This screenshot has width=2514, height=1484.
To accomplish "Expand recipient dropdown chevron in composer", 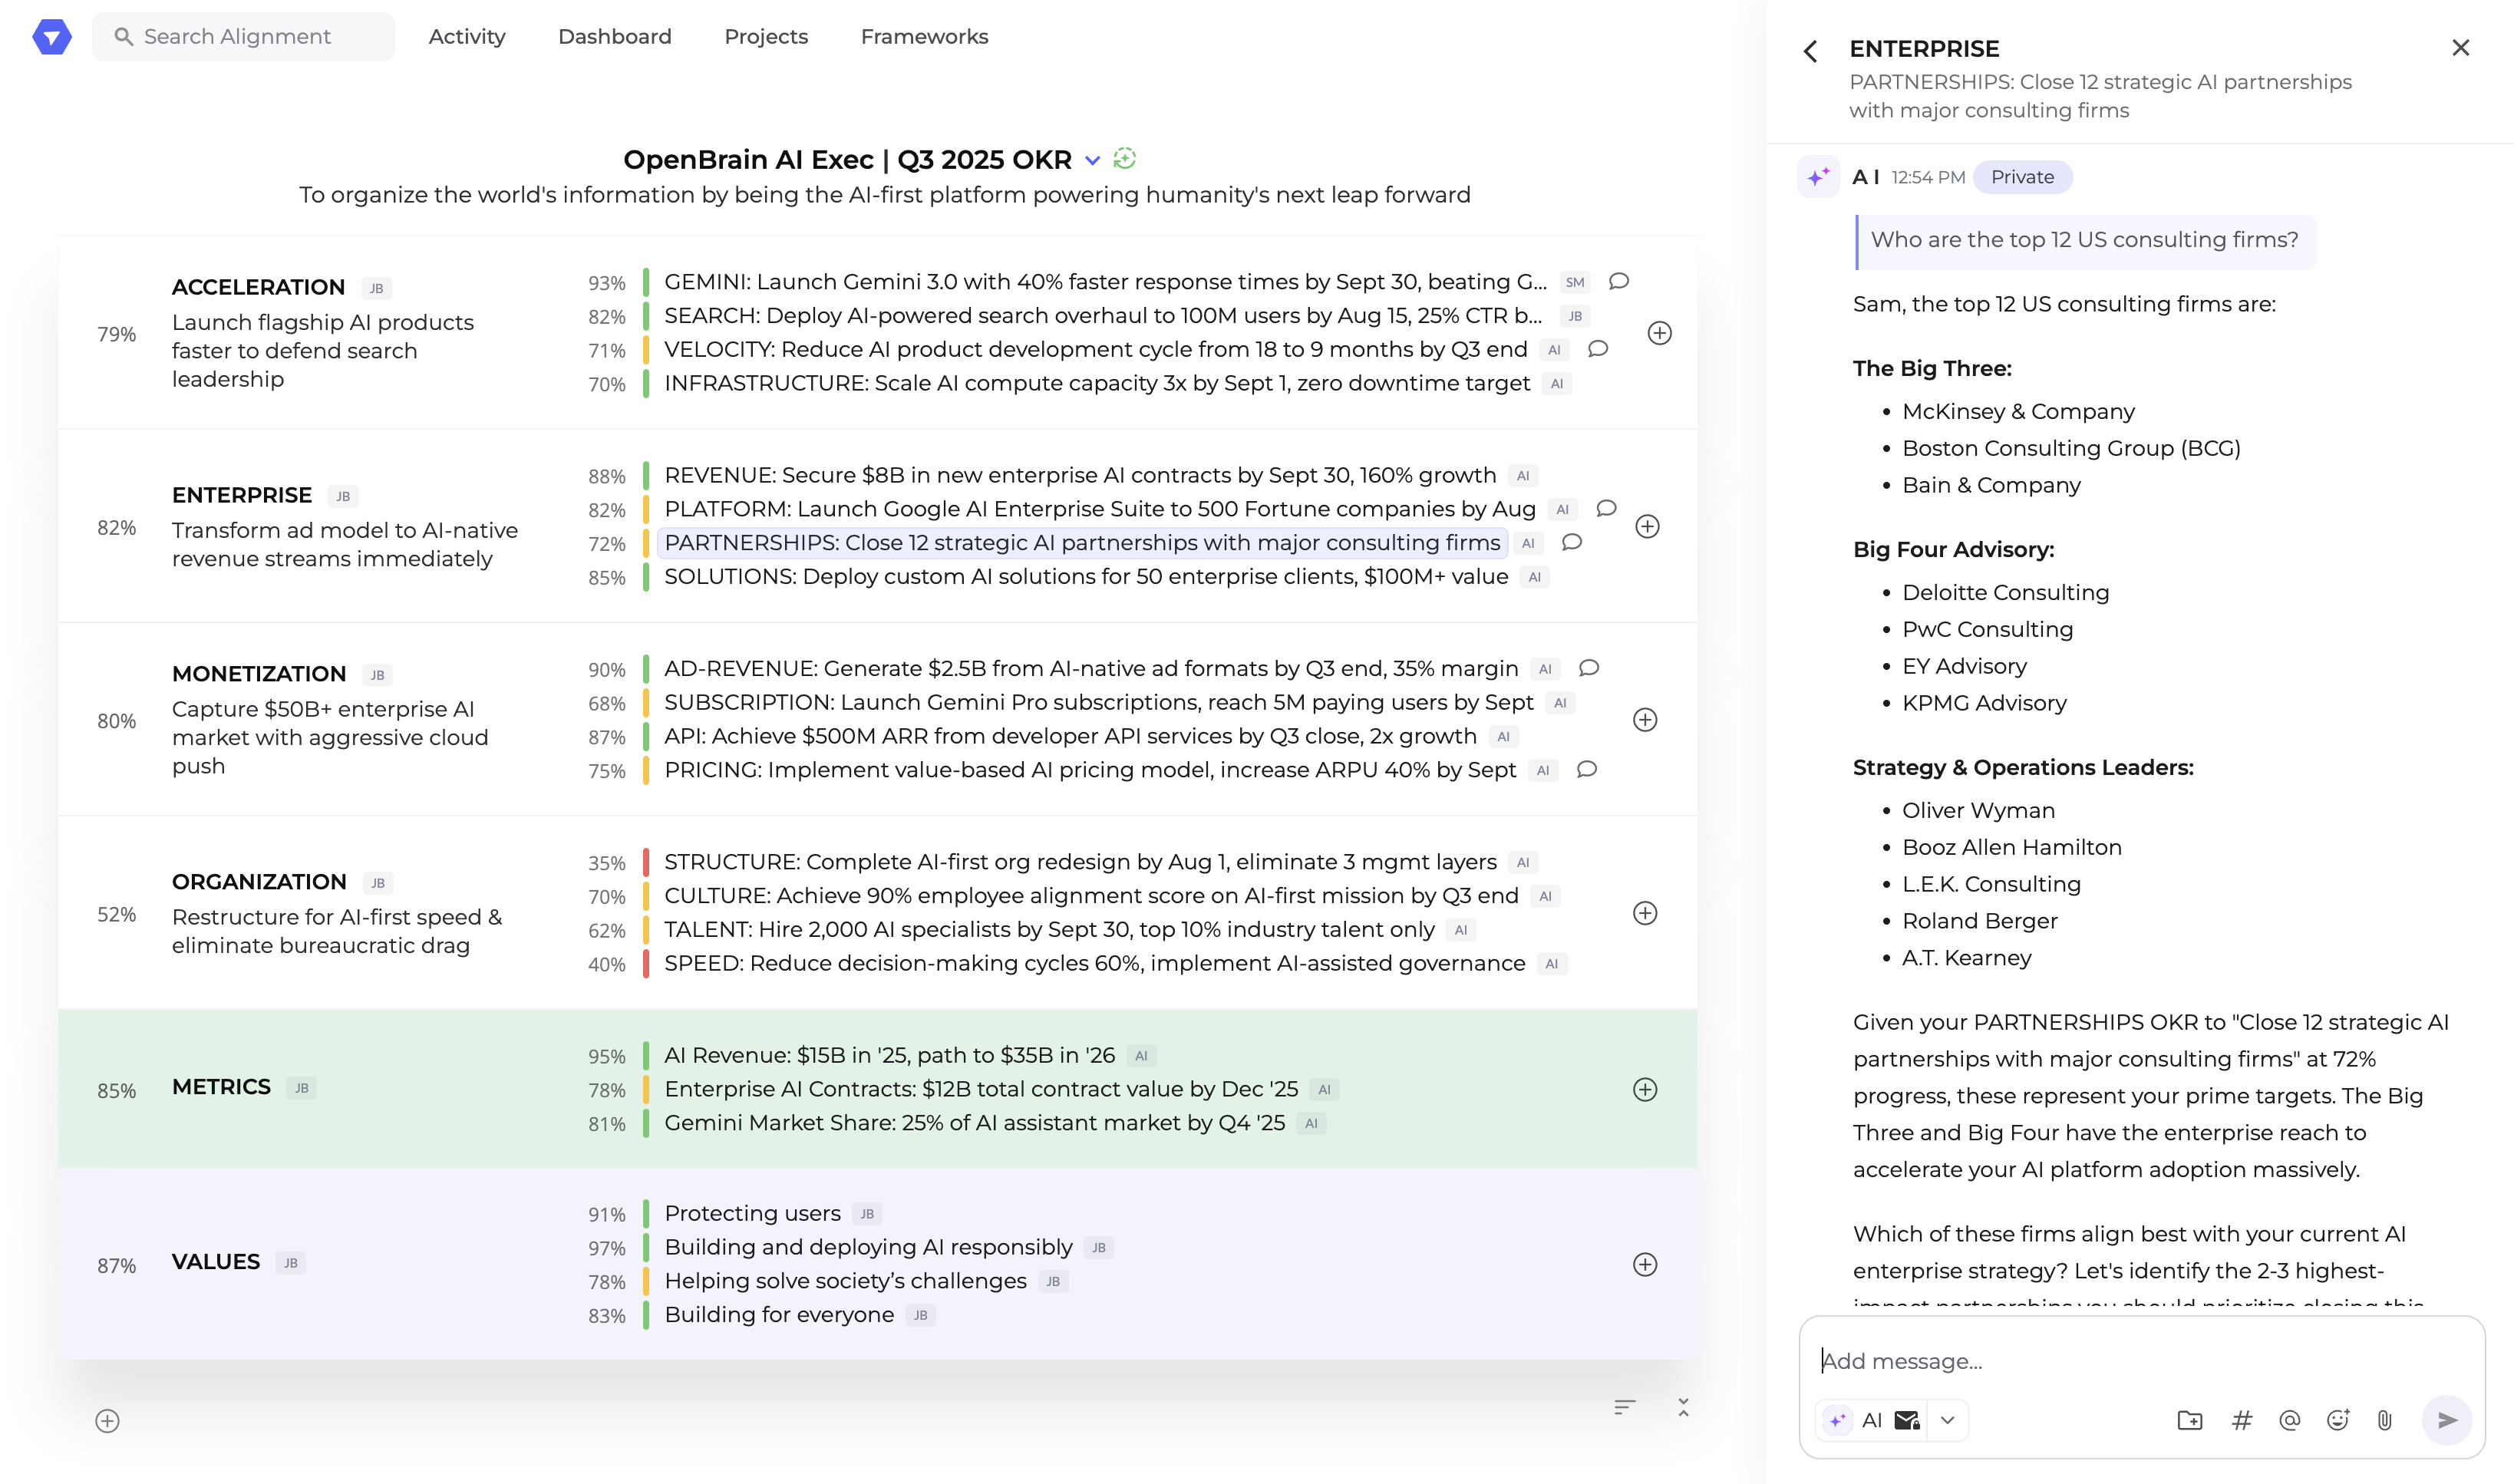I will click(1947, 1420).
